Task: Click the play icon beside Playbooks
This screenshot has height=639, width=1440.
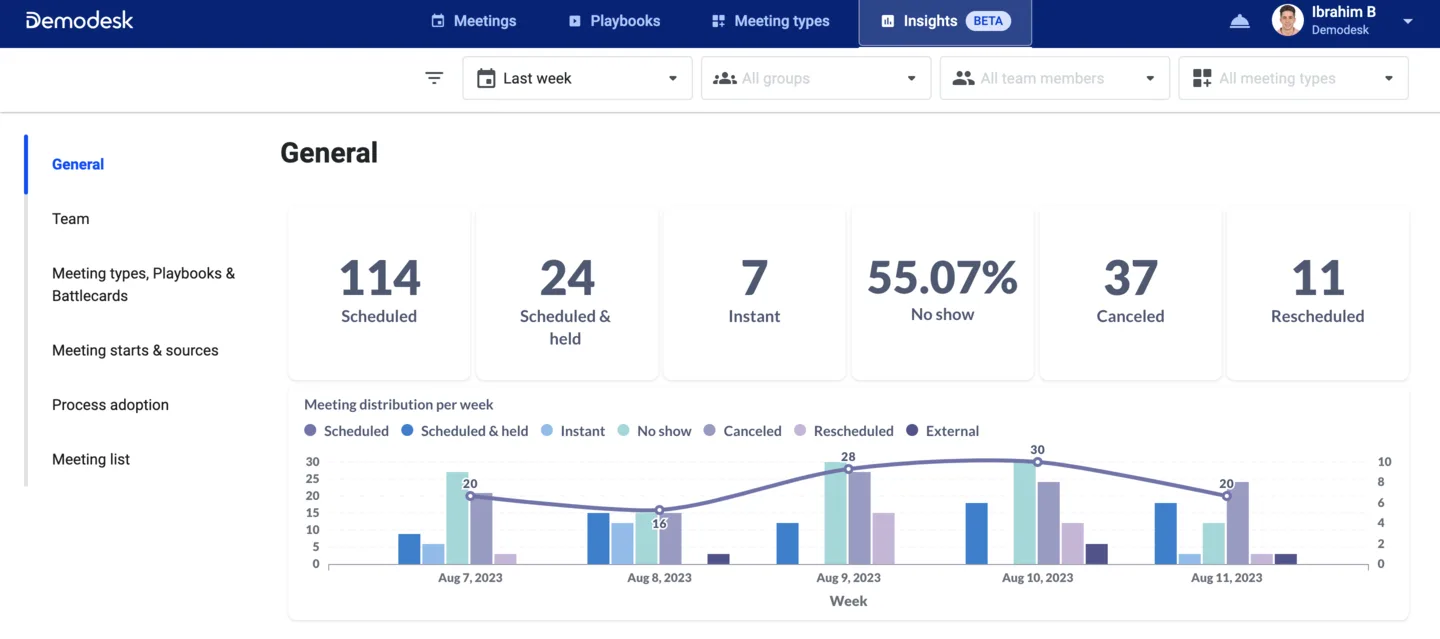Action: pos(574,21)
